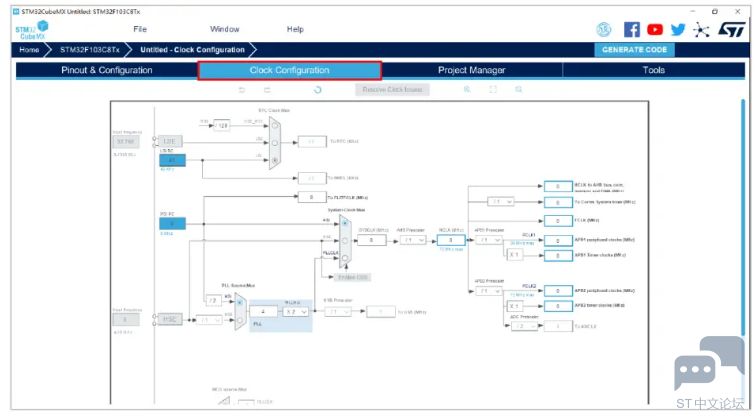Image resolution: width=753 pixels, height=419 pixels.
Task: Click the /128 HSE divider box
Action: [222, 125]
